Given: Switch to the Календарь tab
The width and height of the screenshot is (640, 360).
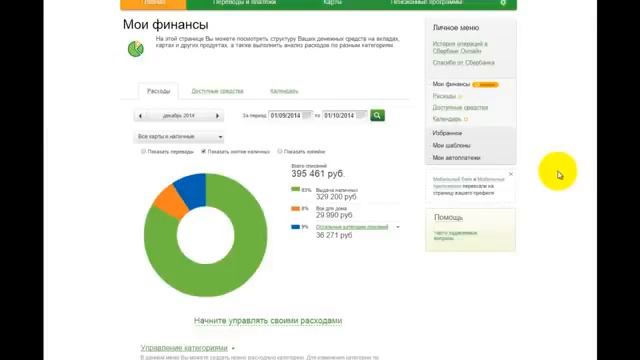Looking at the screenshot, I should click(x=284, y=91).
